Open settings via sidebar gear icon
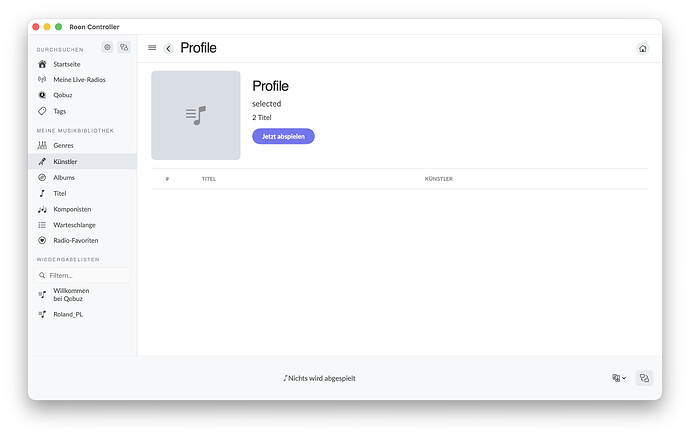690x437 pixels. (107, 47)
